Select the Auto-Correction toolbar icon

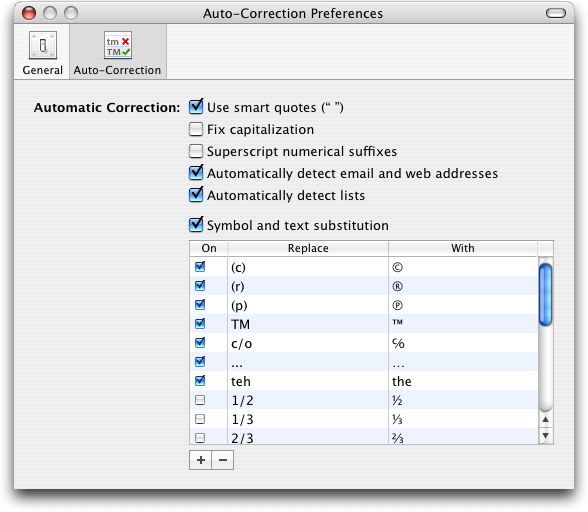click(x=118, y=45)
